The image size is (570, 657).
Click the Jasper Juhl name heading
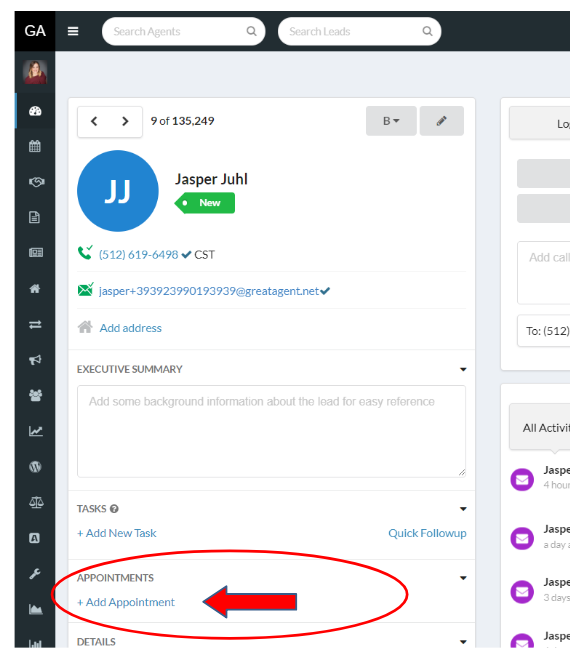click(211, 179)
